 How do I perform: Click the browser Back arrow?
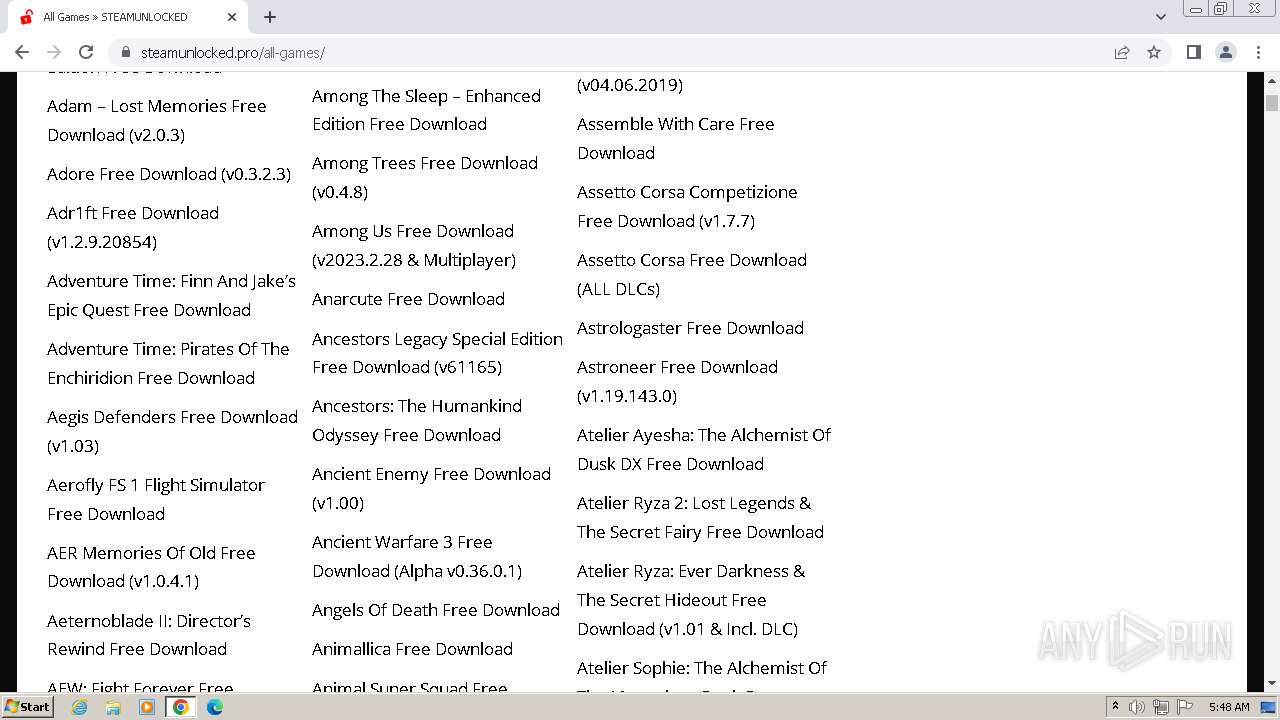coord(22,52)
